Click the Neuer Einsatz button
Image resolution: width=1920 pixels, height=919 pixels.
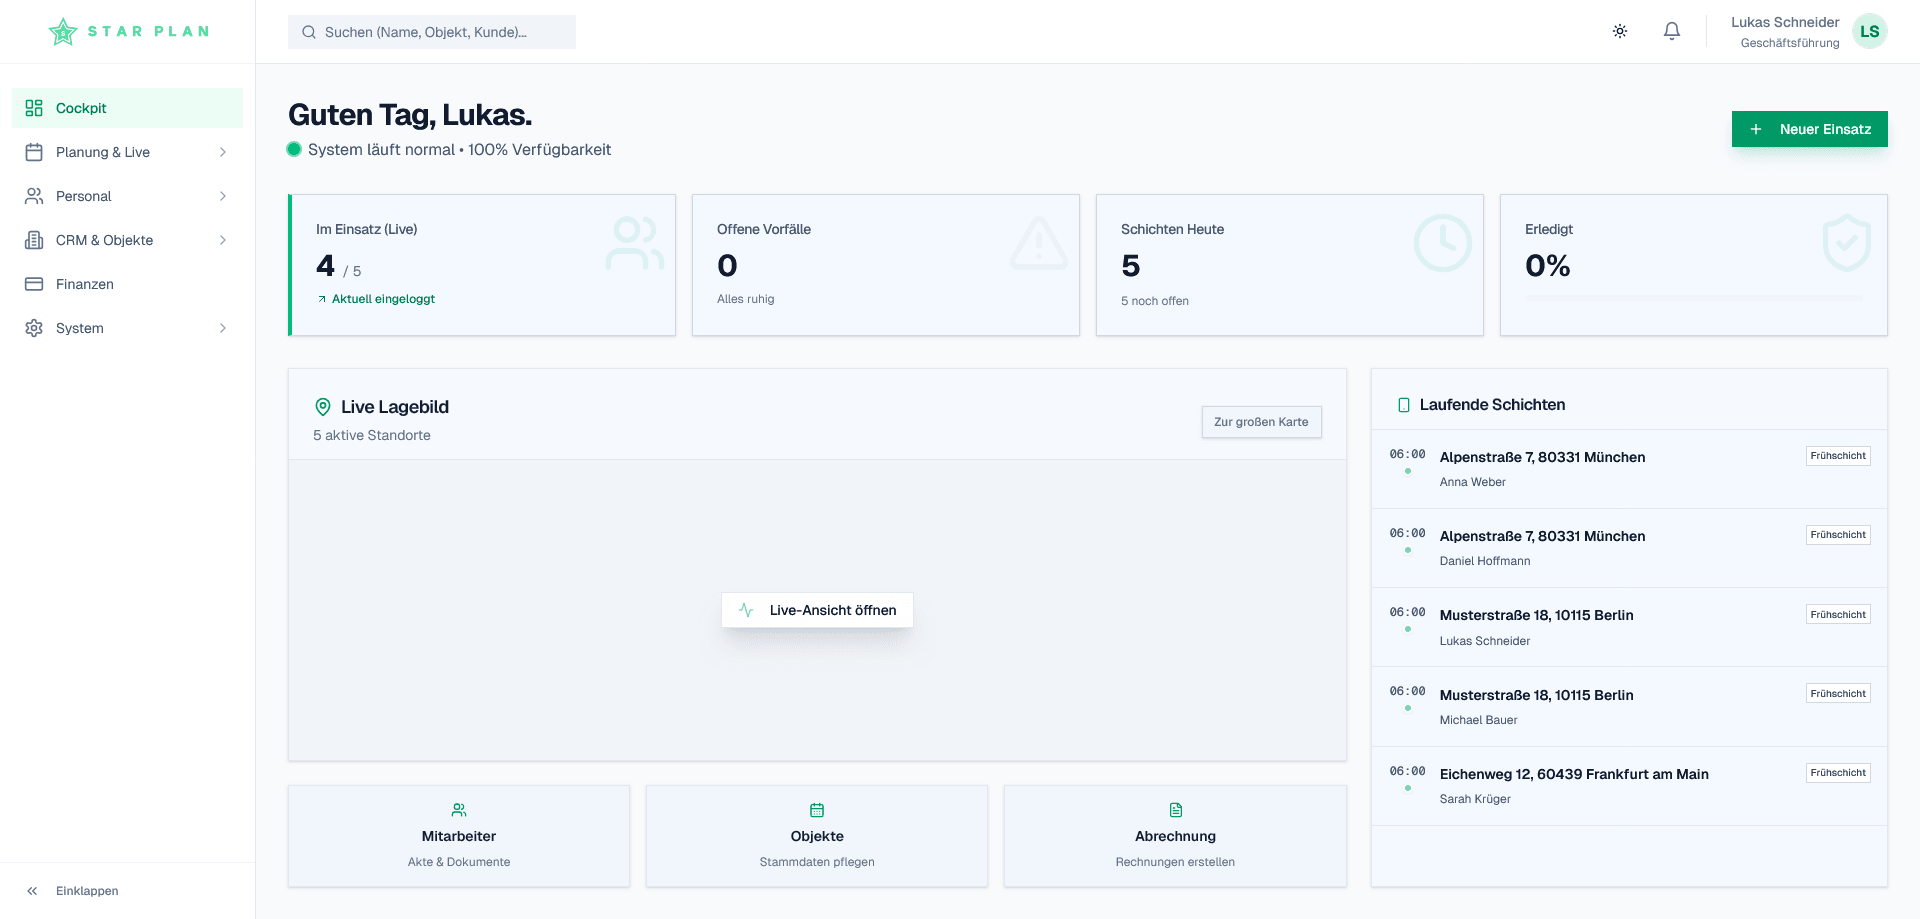click(1810, 129)
